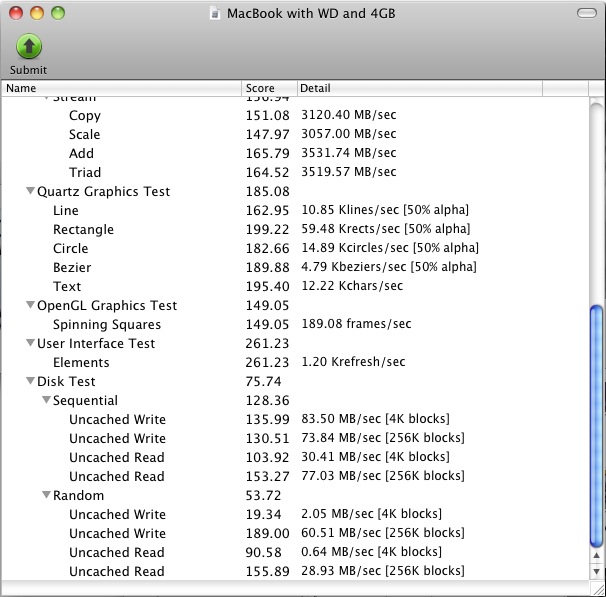The height and width of the screenshot is (597, 606).
Task: Sort by the Name column header
Action: [122, 88]
